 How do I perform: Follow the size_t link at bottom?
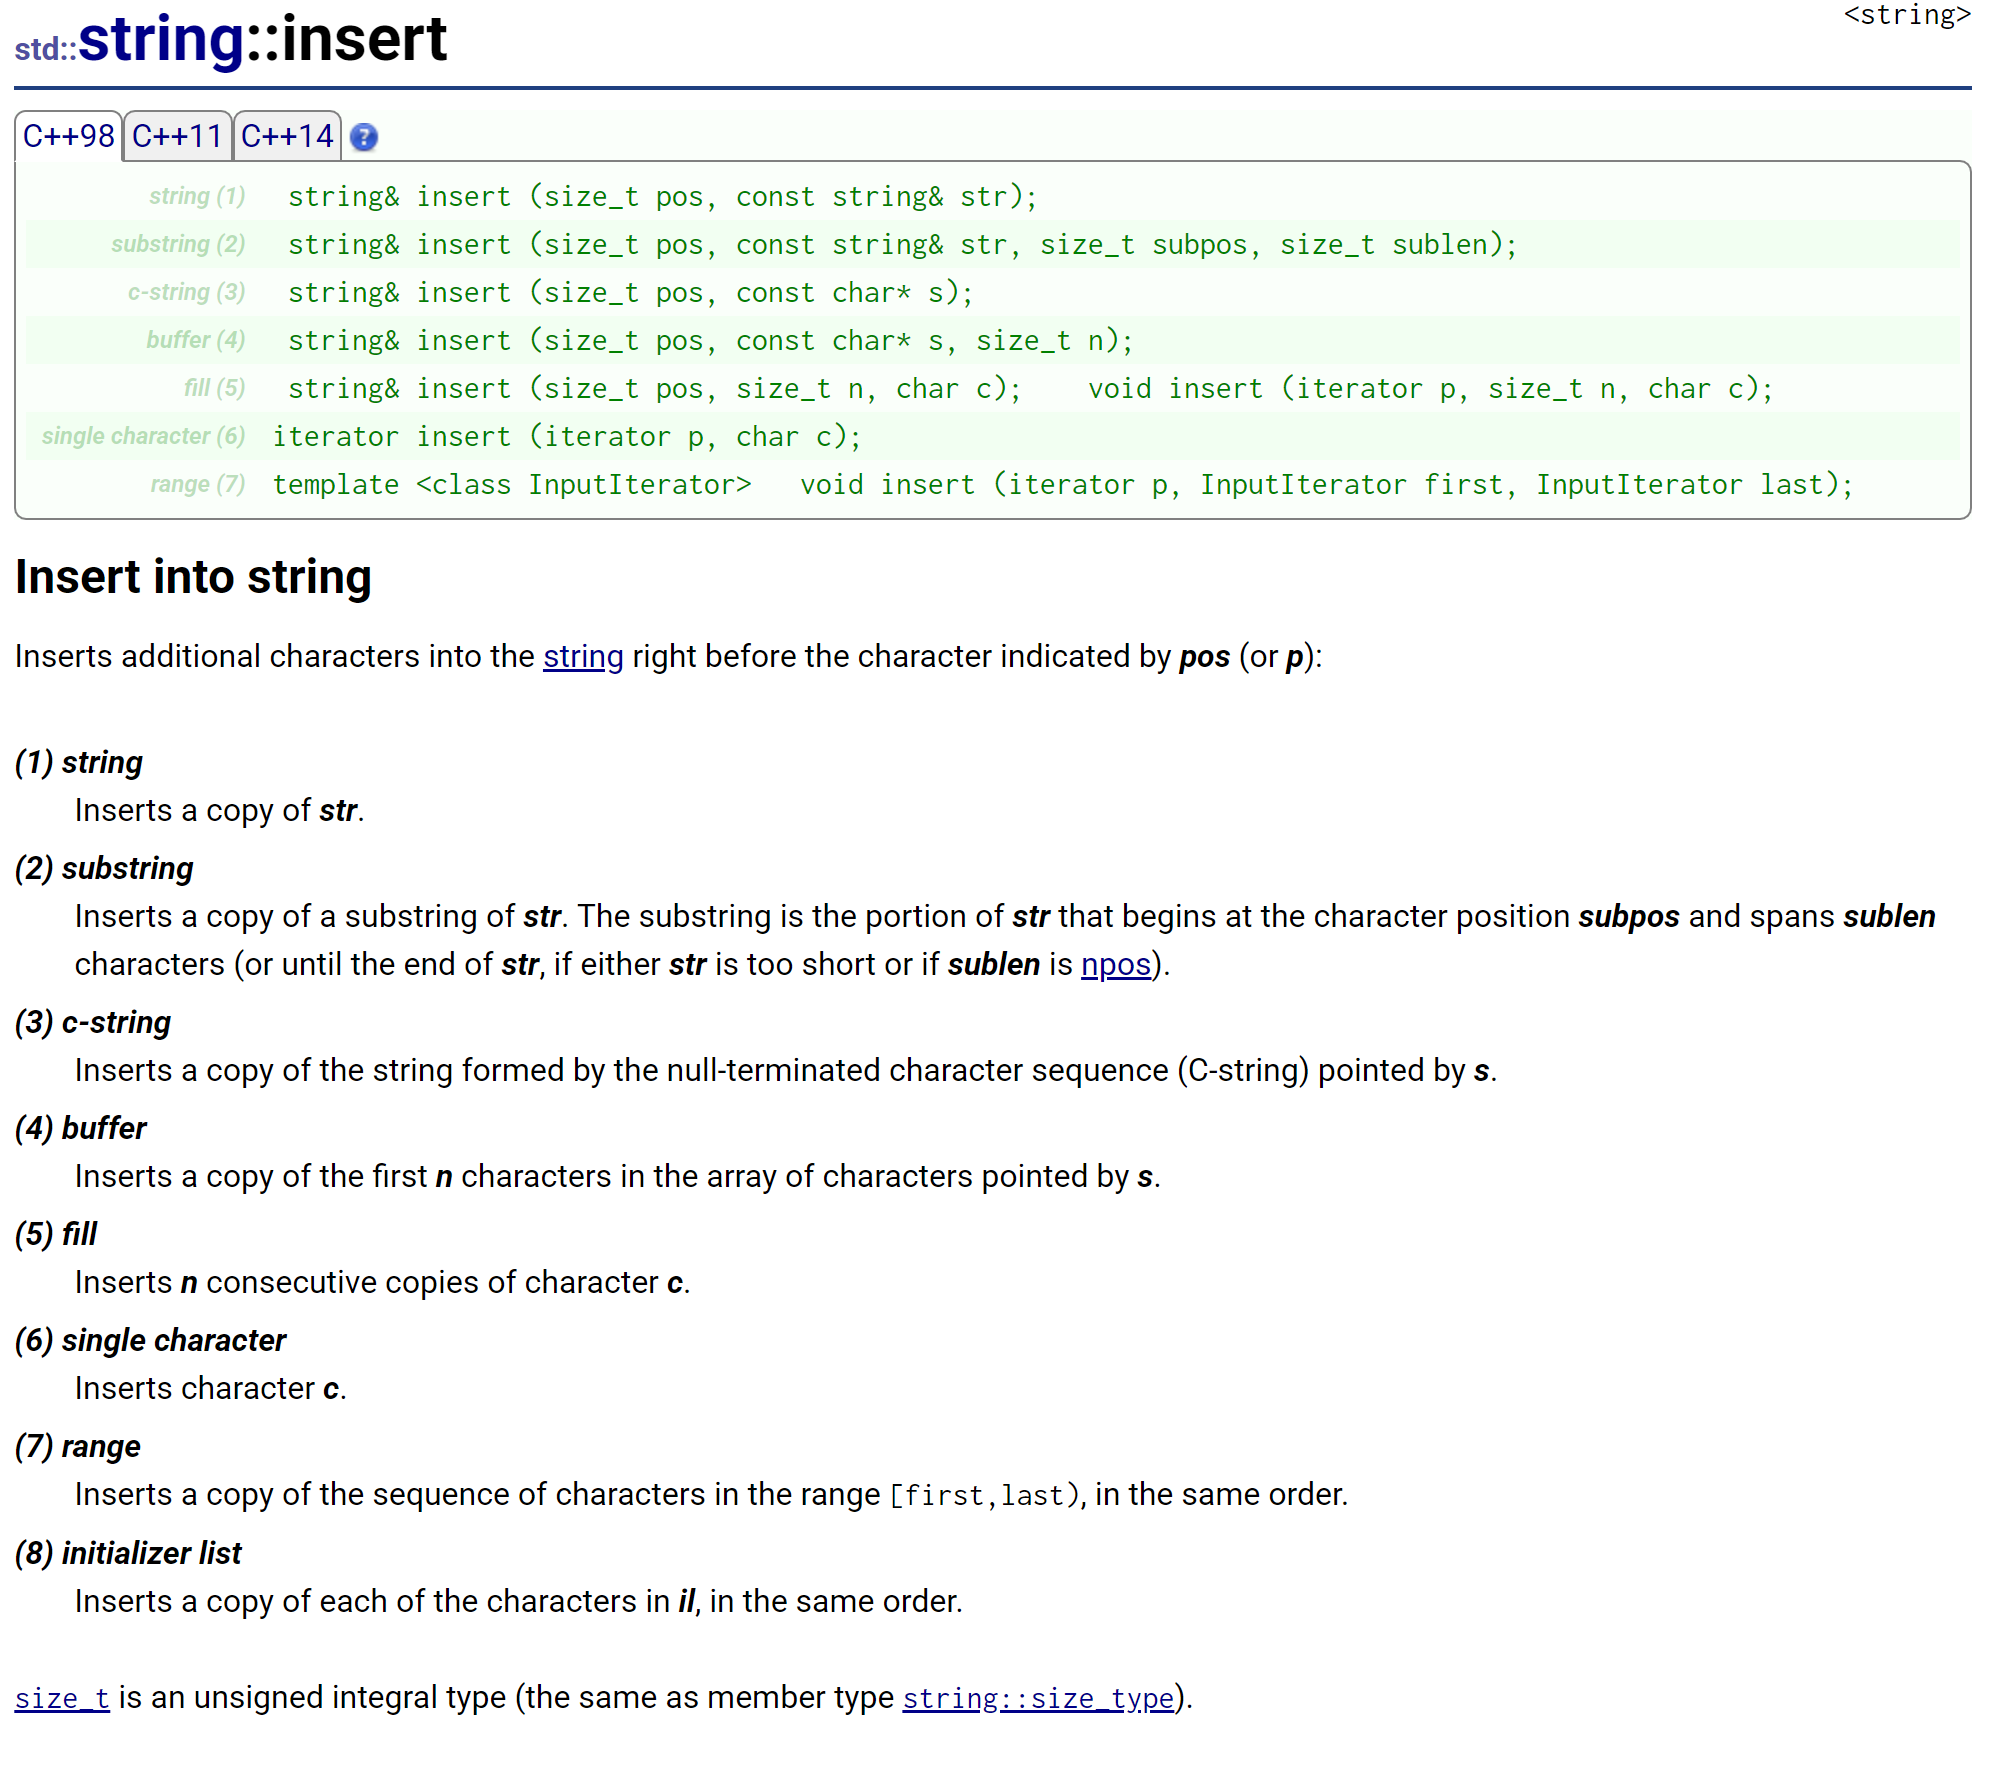(62, 1698)
